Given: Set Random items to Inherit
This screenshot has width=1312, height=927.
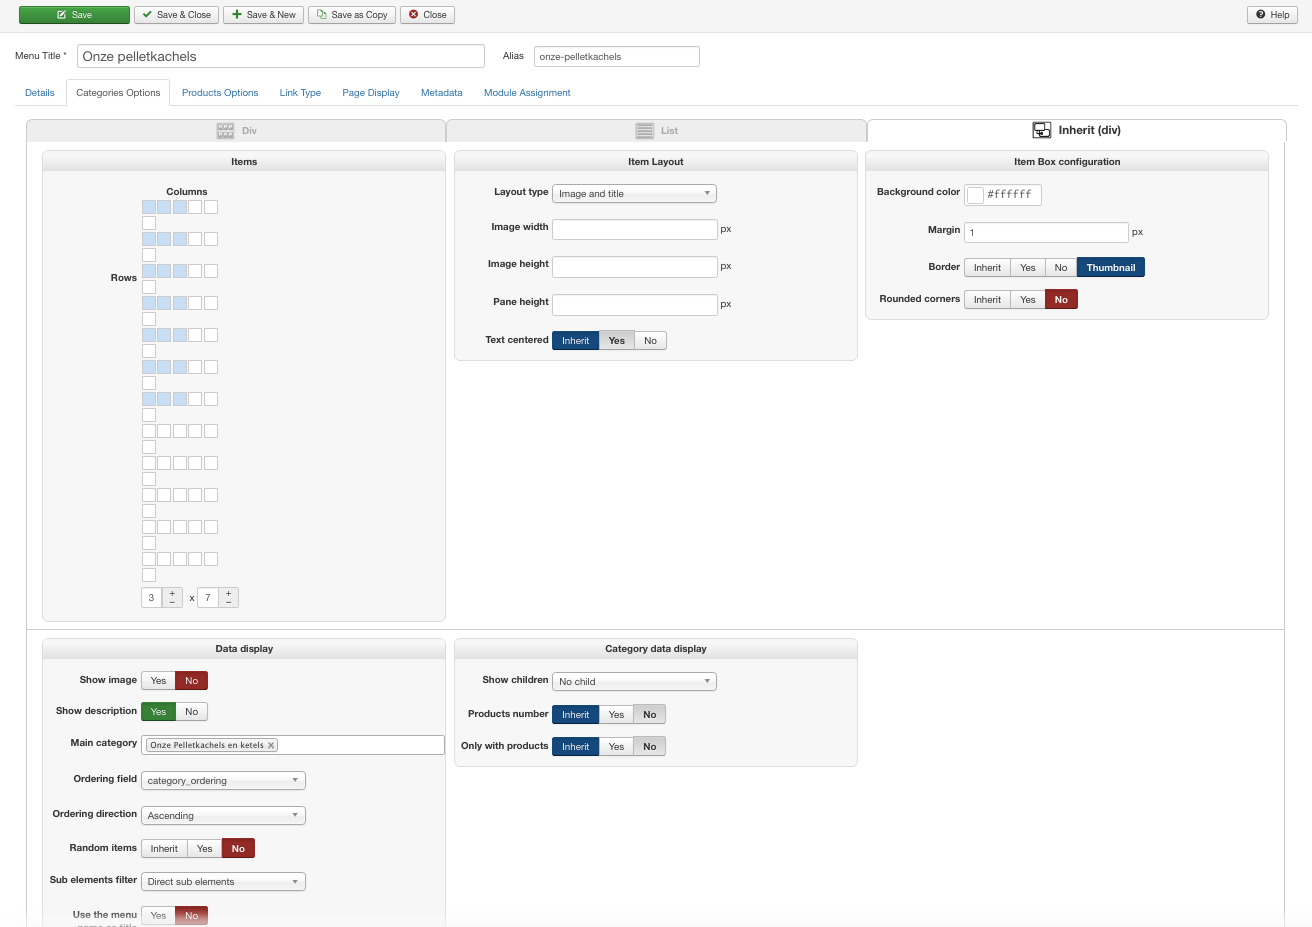Looking at the screenshot, I should click(x=164, y=849).
